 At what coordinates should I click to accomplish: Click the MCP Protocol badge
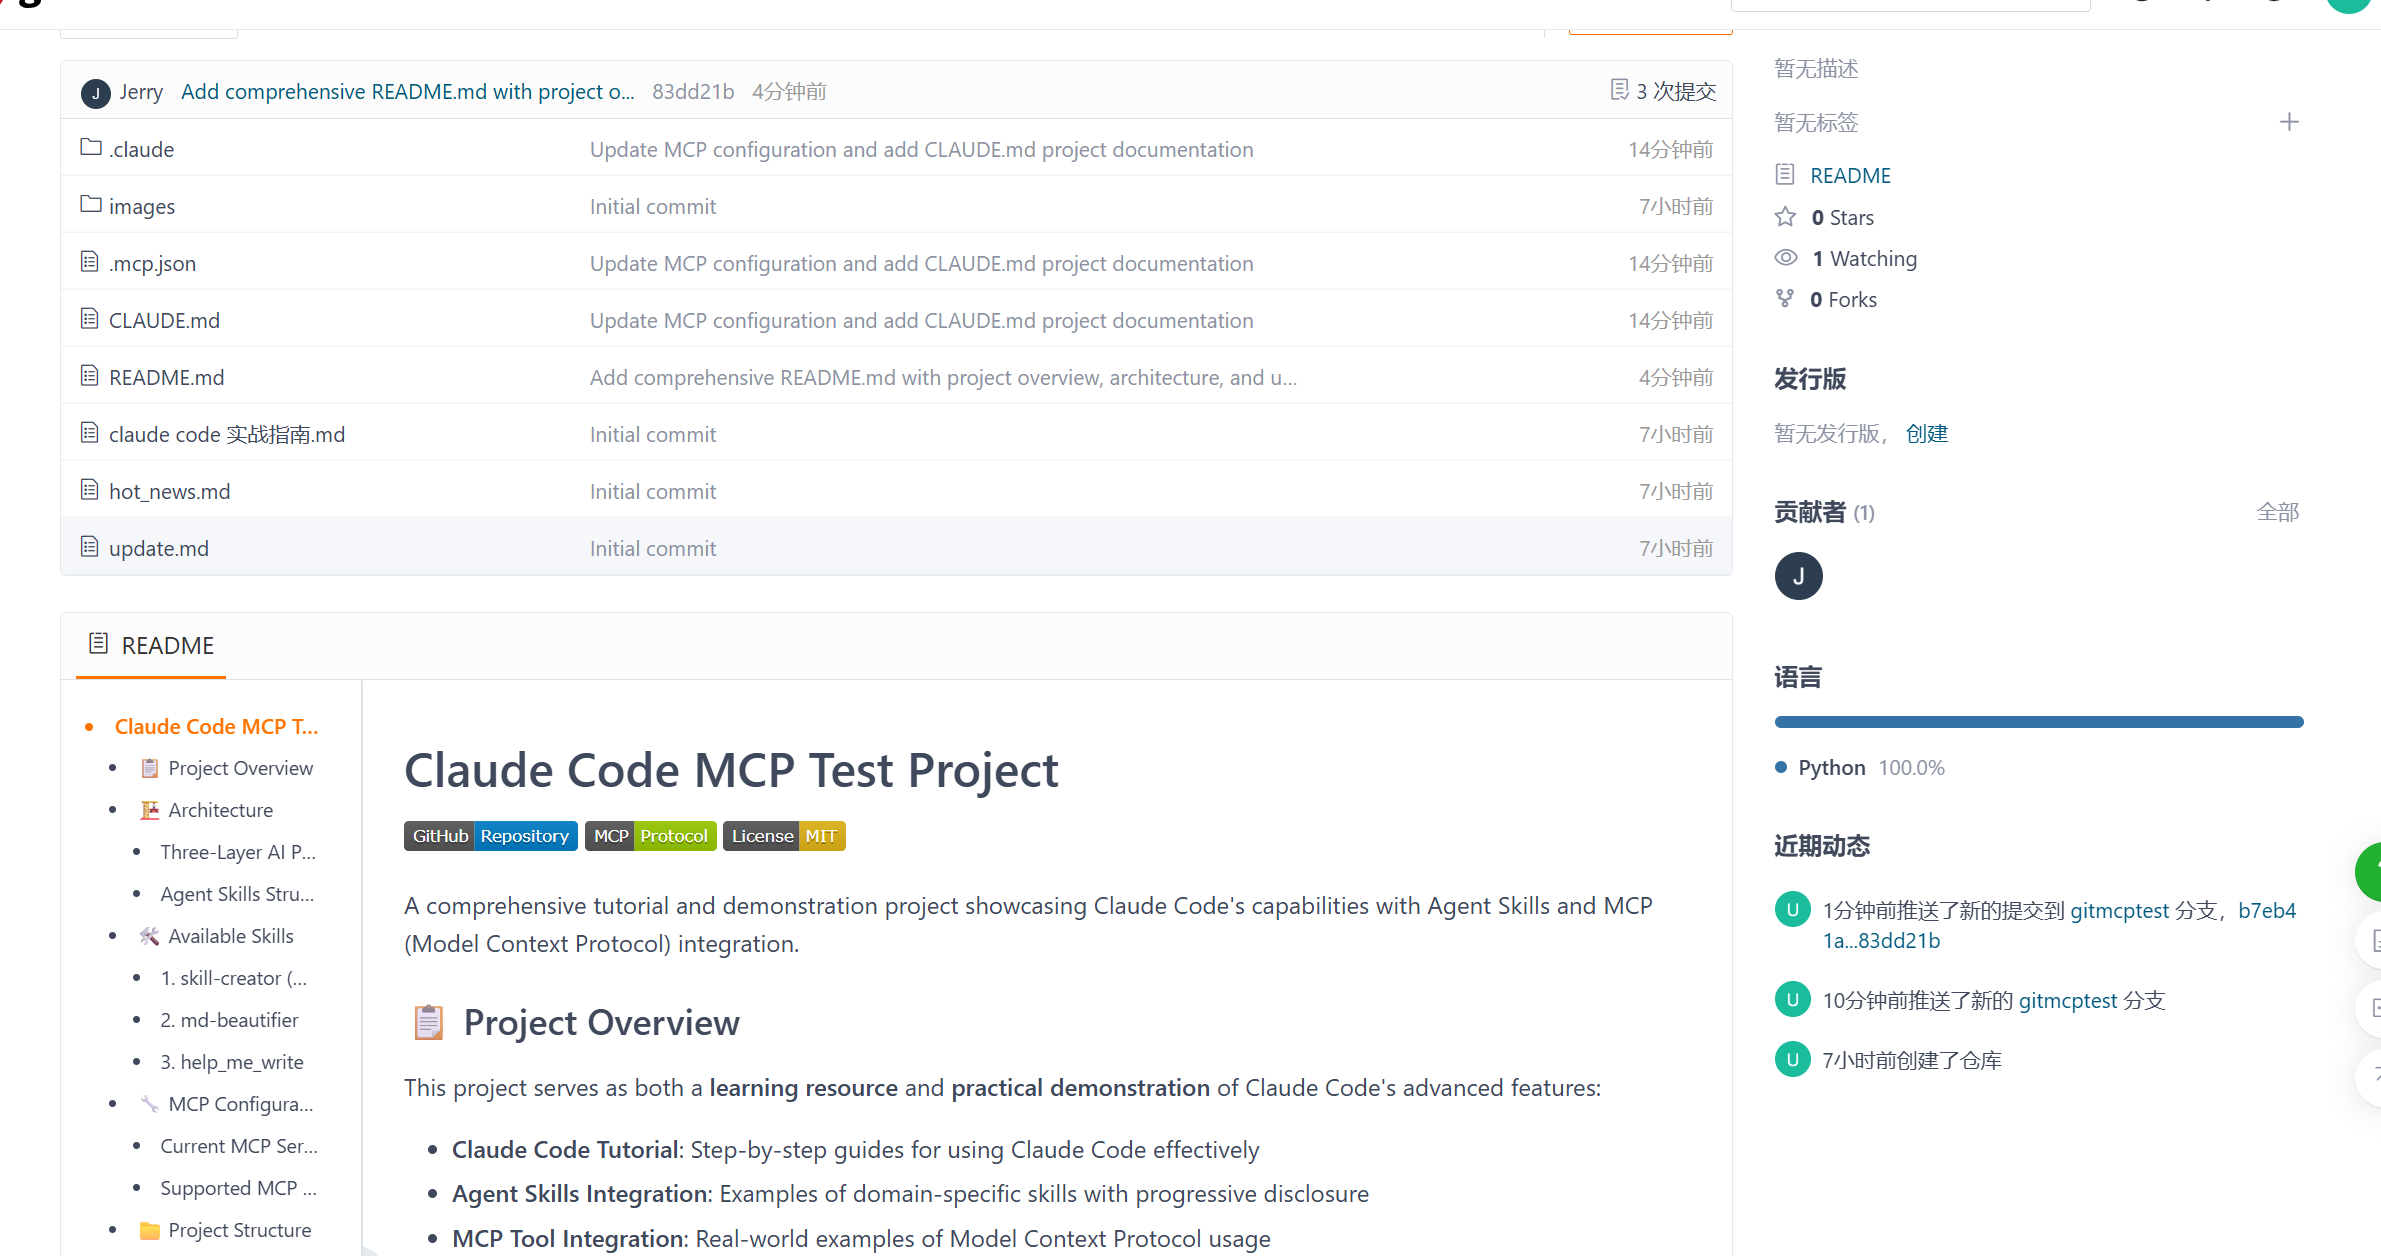650,836
